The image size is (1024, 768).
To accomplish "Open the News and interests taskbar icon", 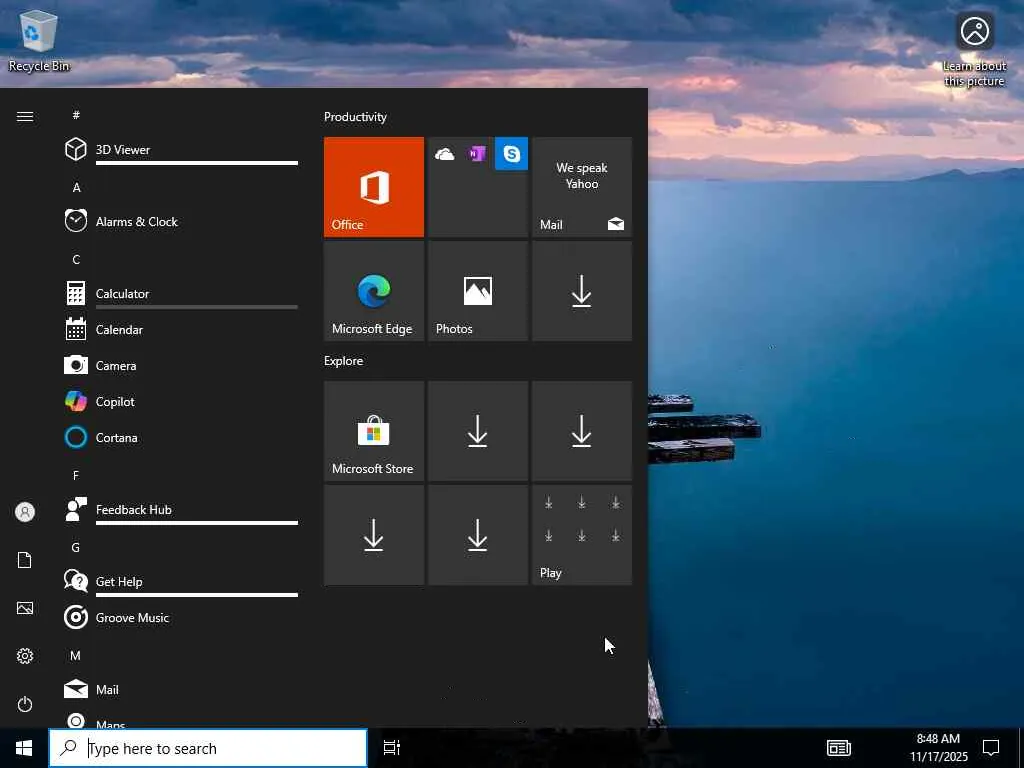I will (839, 748).
